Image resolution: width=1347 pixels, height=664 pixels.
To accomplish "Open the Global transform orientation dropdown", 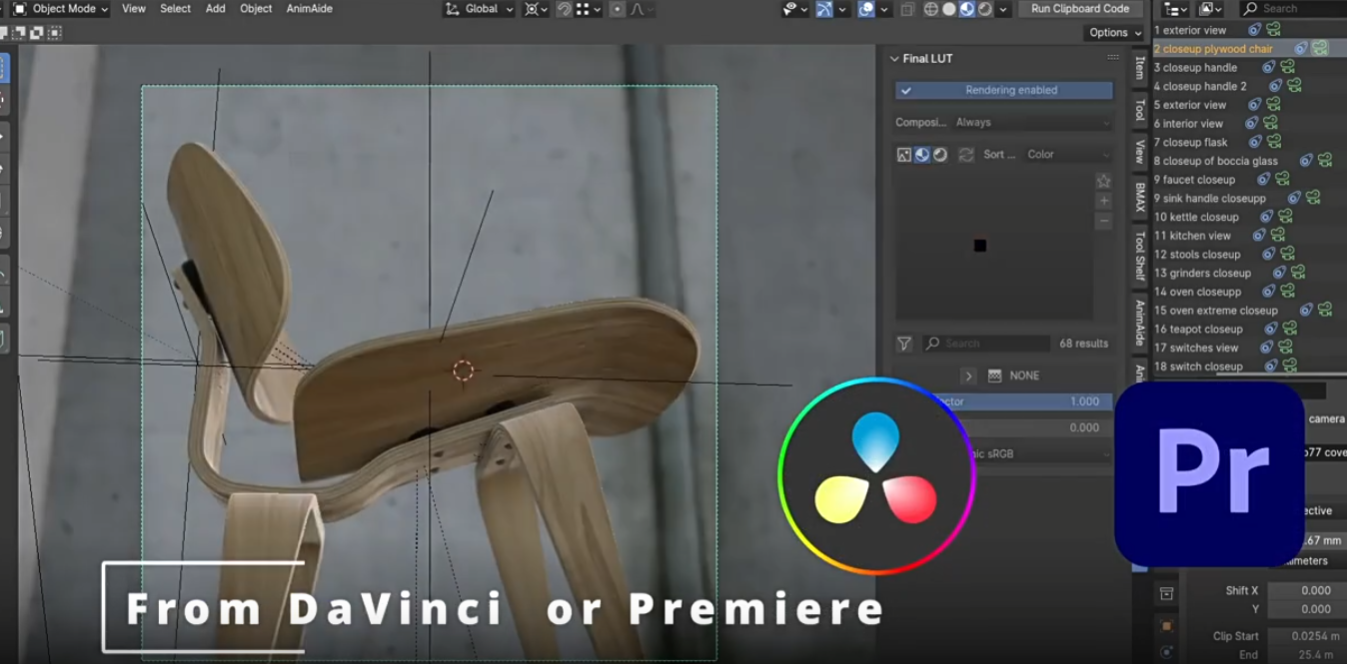I will tap(479, 9).
